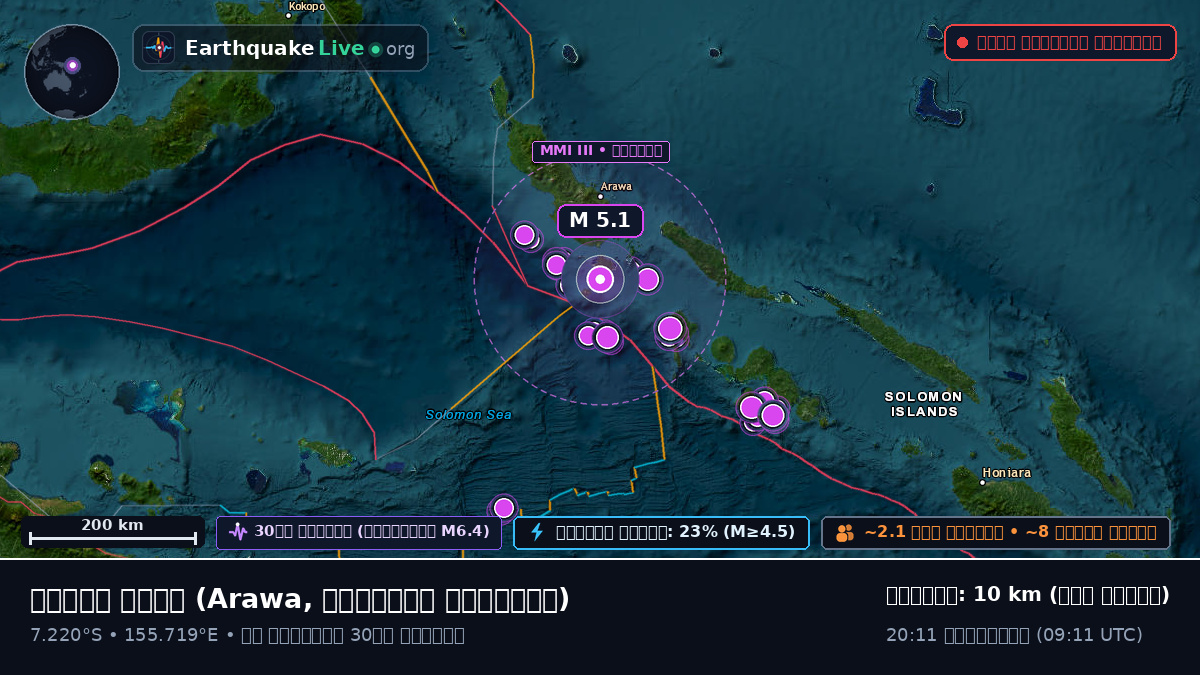This screenshot has width=1200, height=675.
Task: Click the M6.4 text in the 30-day badge
Action: click(465, 532)
